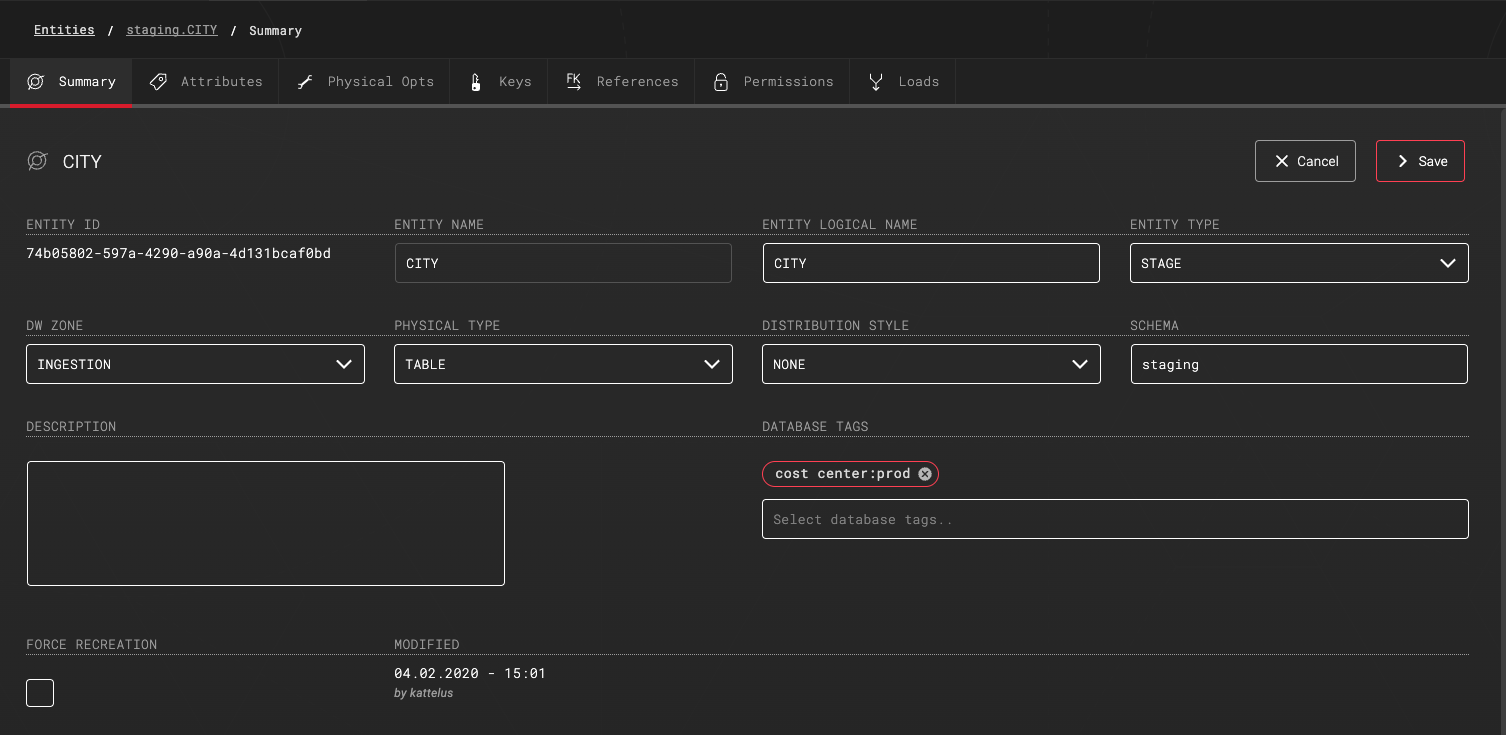Viewport: 1506px width, 735px height.
Task: Remove the cost center:prod database tag
Action: (925, 473)
